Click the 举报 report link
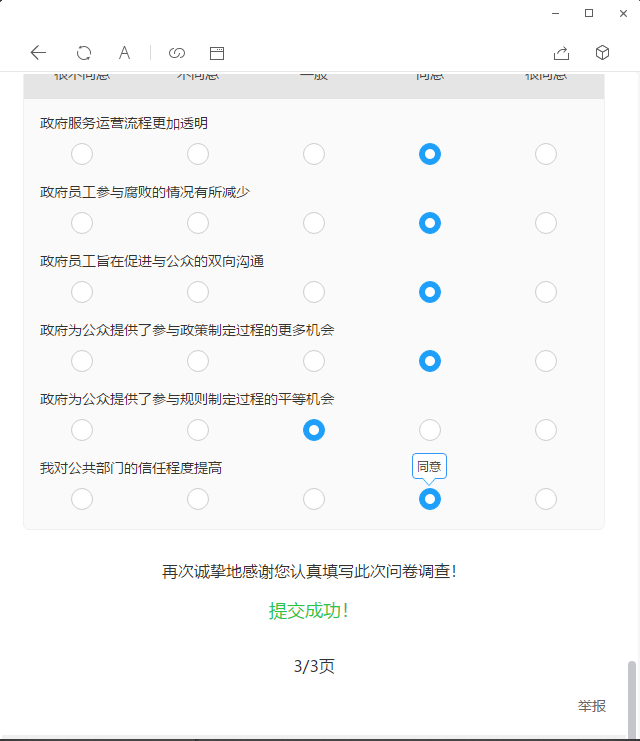 [592, 706]
